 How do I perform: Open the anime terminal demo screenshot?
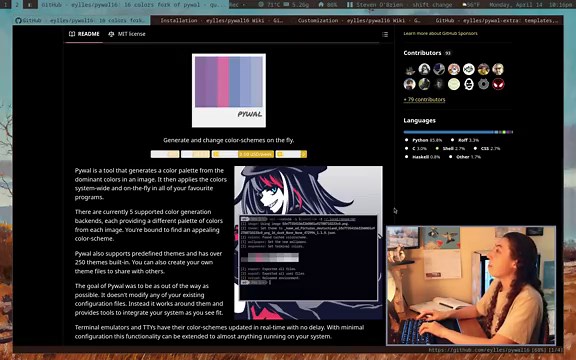[308, 243]
